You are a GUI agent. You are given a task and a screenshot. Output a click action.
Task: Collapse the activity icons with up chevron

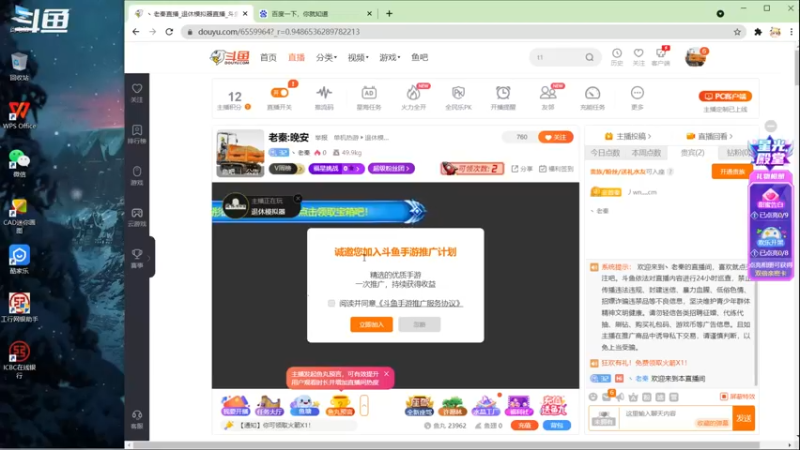coord(364,406)
